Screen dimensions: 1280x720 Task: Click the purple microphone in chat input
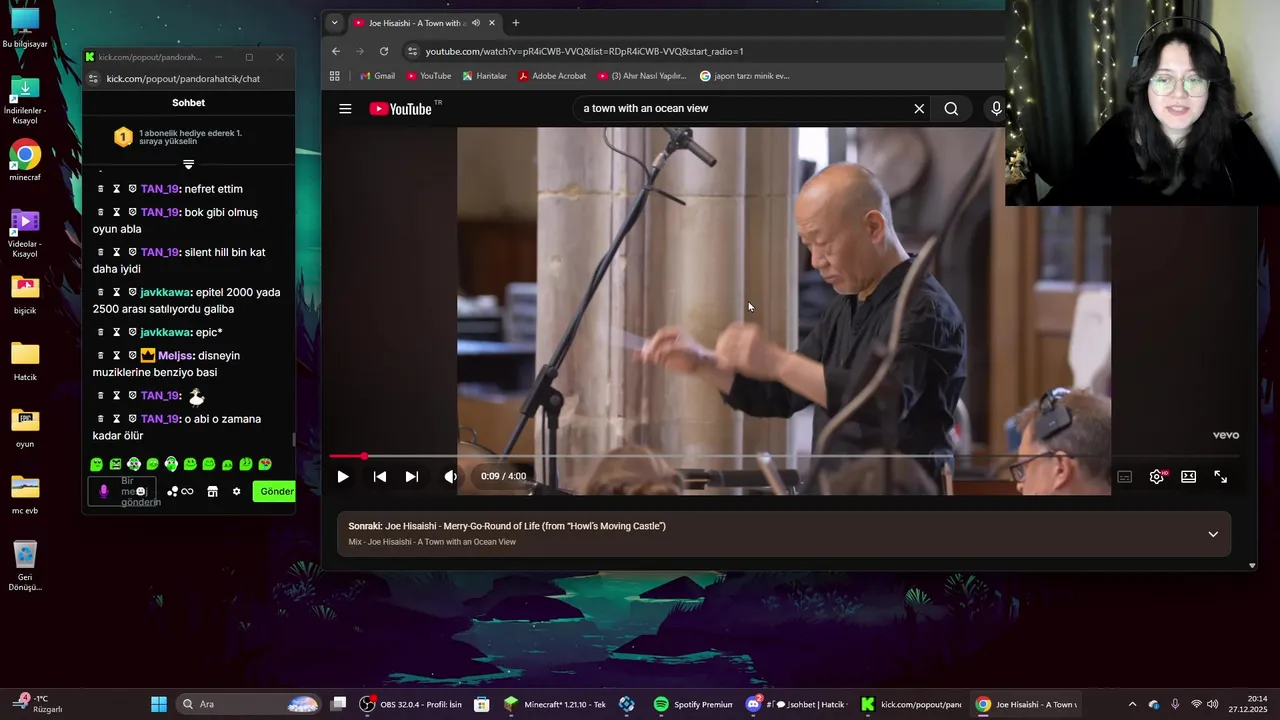[x=103, y=491]
